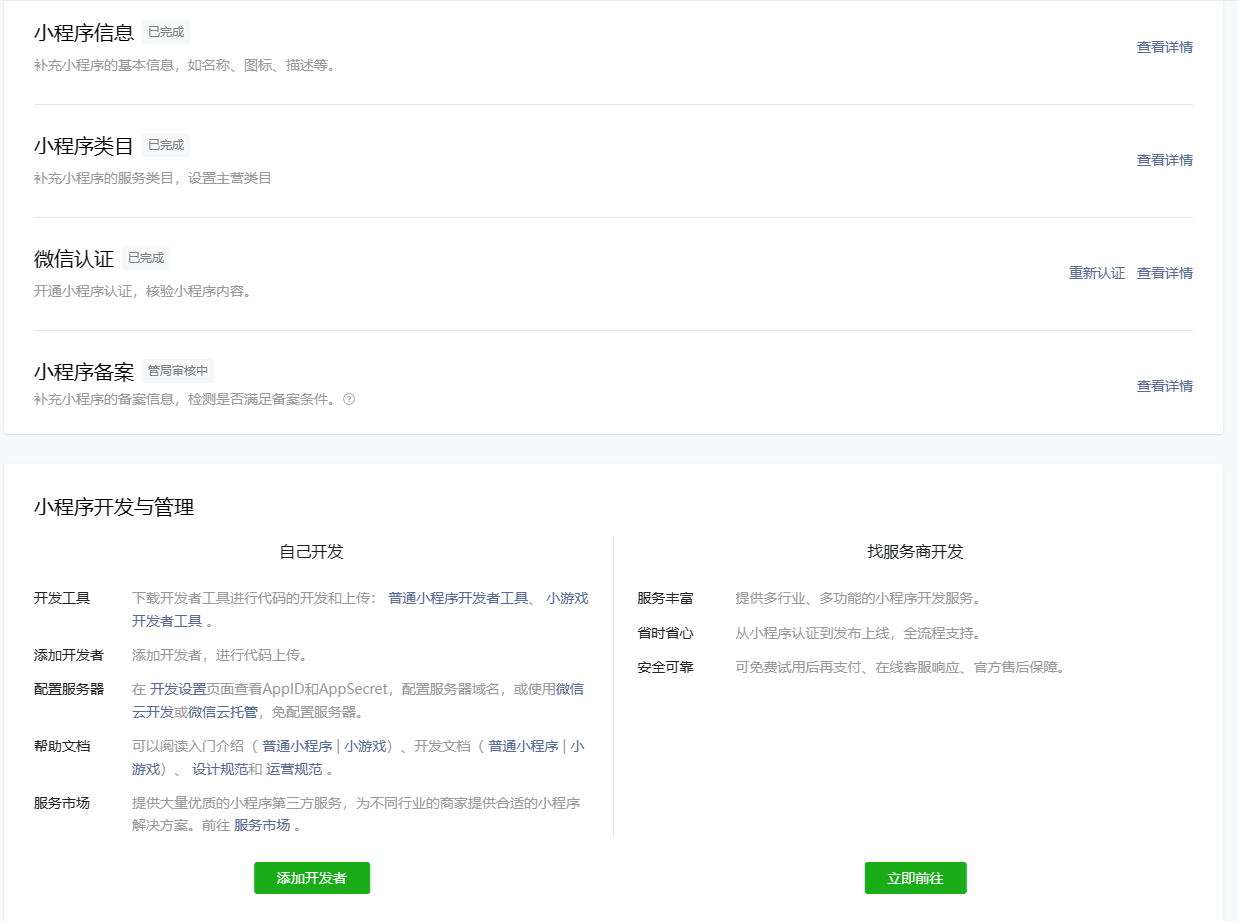
Task: Open 小游戏 link under 入门介绍
Action: (x=366, y=746)
